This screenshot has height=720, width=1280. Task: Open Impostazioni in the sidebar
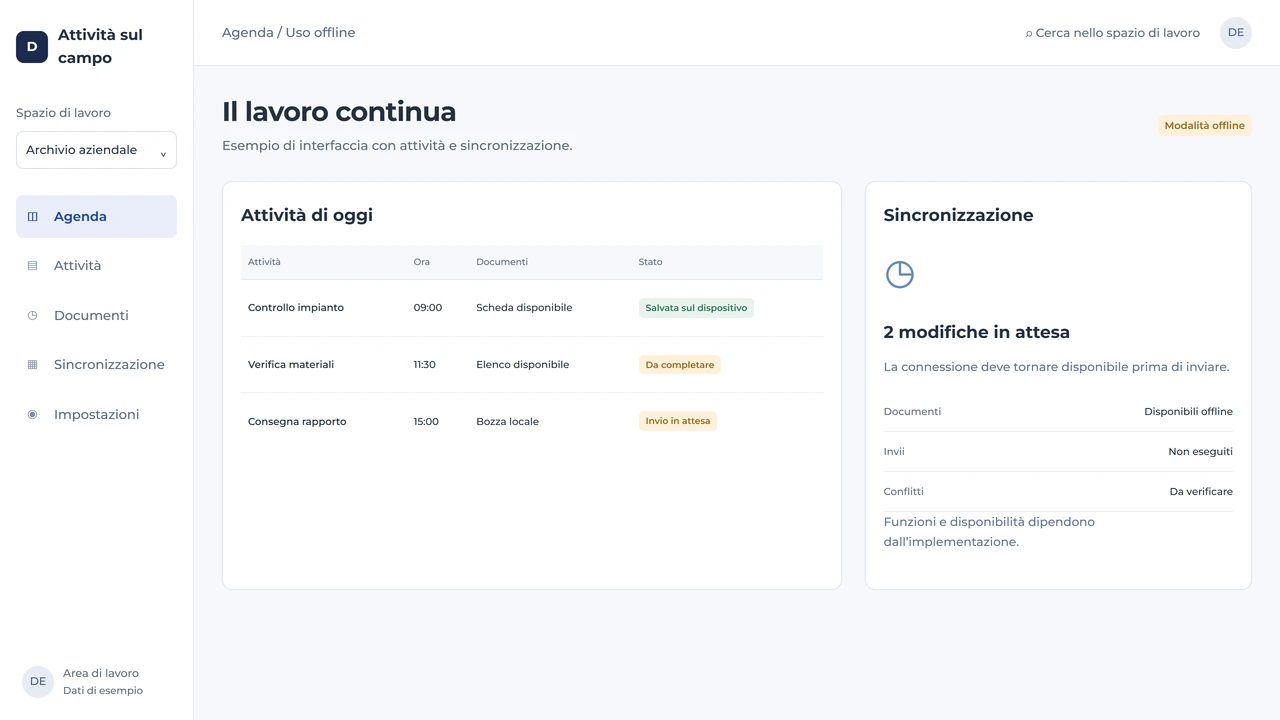(x=96, y=415)
